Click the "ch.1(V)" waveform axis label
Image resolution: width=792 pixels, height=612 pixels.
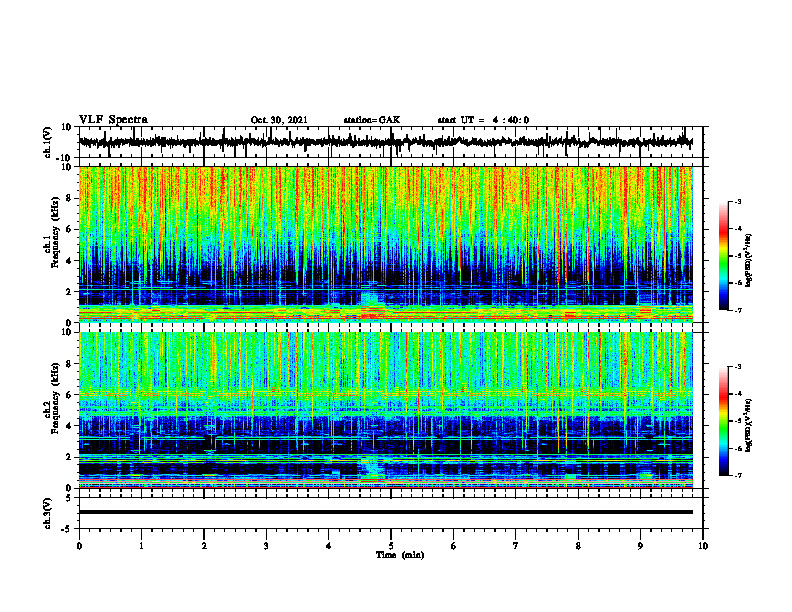(x=49, y=142)
